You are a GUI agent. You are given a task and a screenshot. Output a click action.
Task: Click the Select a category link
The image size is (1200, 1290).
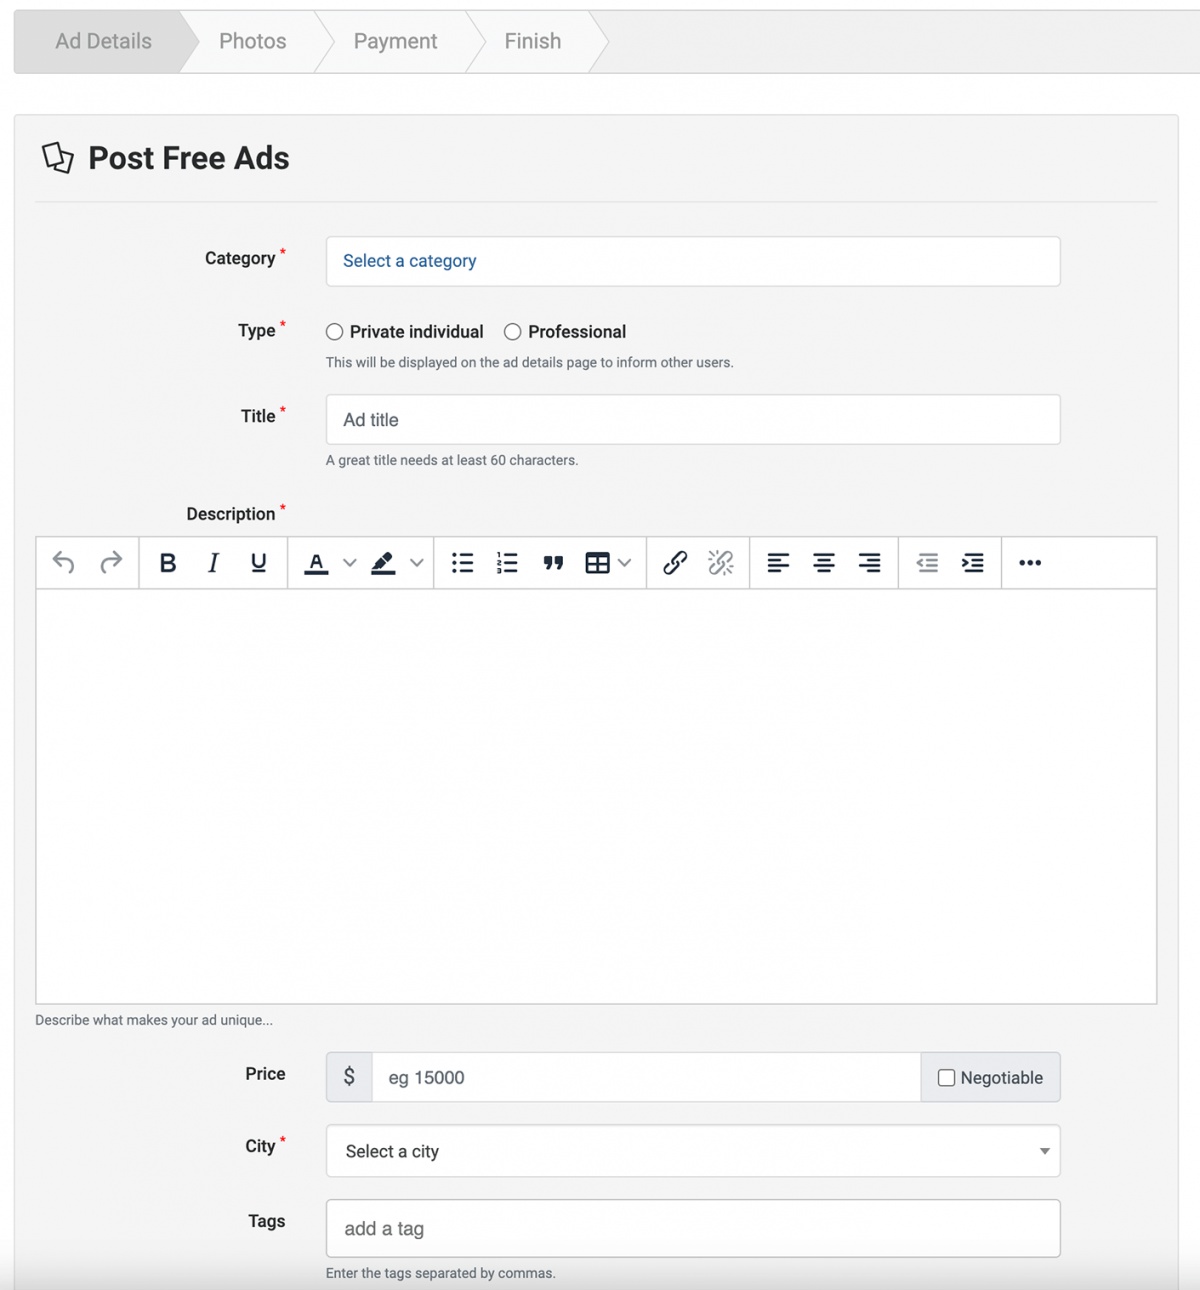coord(409,261)
